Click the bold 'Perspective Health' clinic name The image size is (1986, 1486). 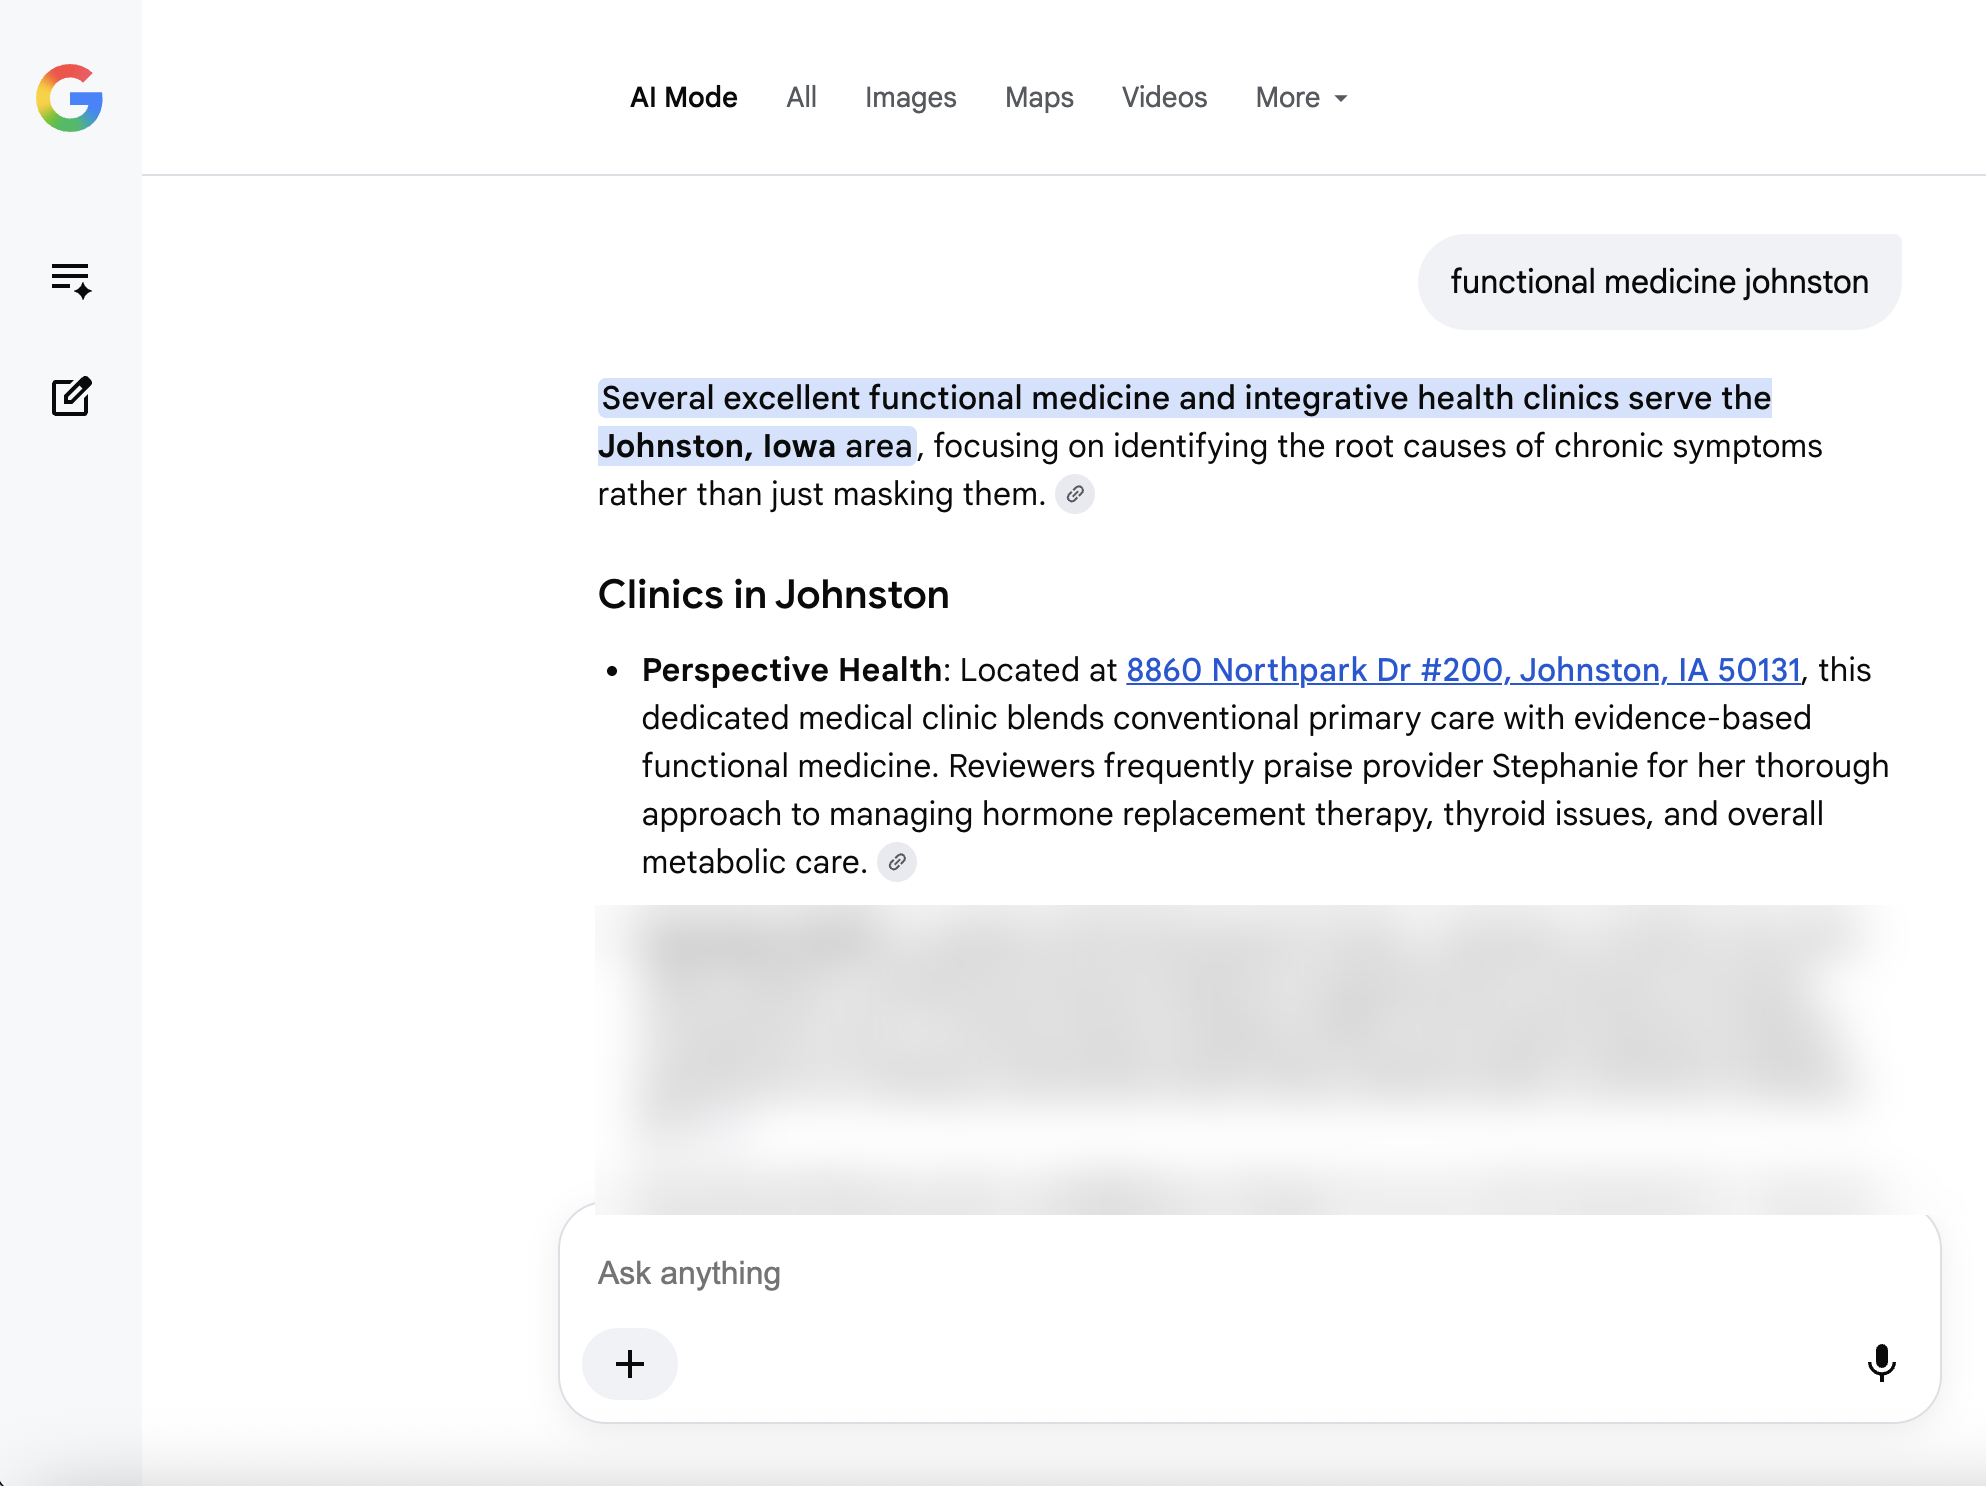click(792, 670)
